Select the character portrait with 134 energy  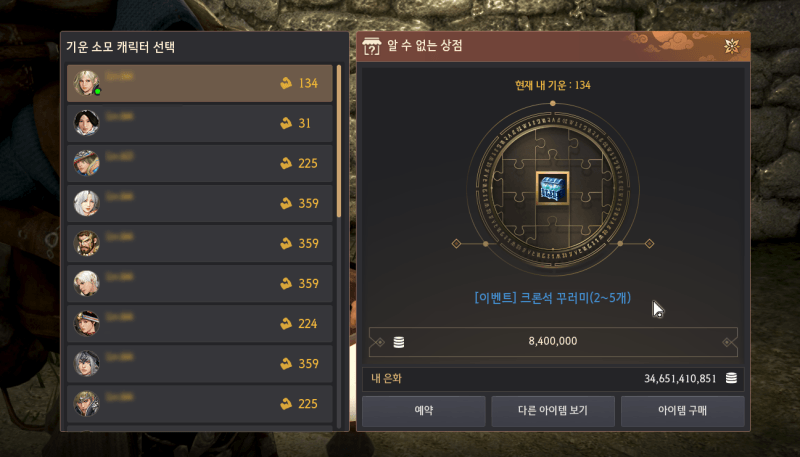(87, 83)
